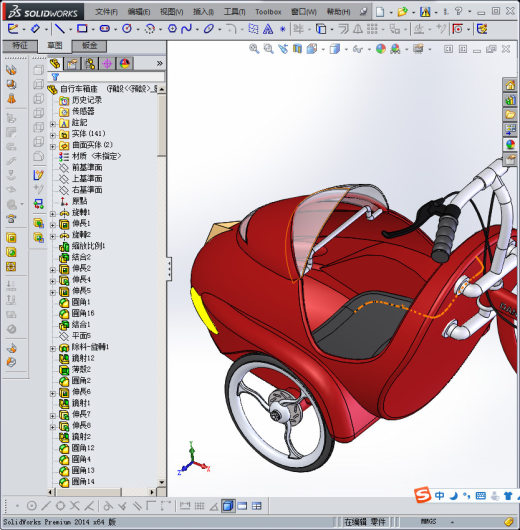
Task: Open the 工具(T) menu
Action: coord(234,12)
